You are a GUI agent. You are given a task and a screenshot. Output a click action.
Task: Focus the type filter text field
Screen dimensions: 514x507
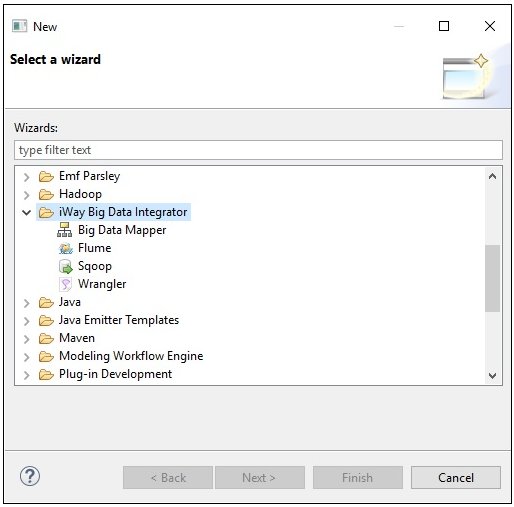(258, 150)
